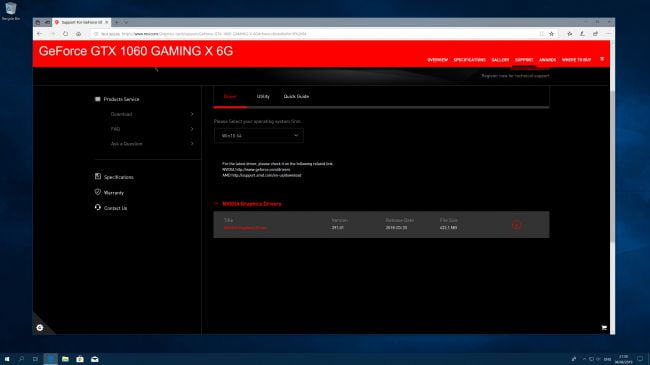Click the set tabs aside icon

[x=47, y=22]
